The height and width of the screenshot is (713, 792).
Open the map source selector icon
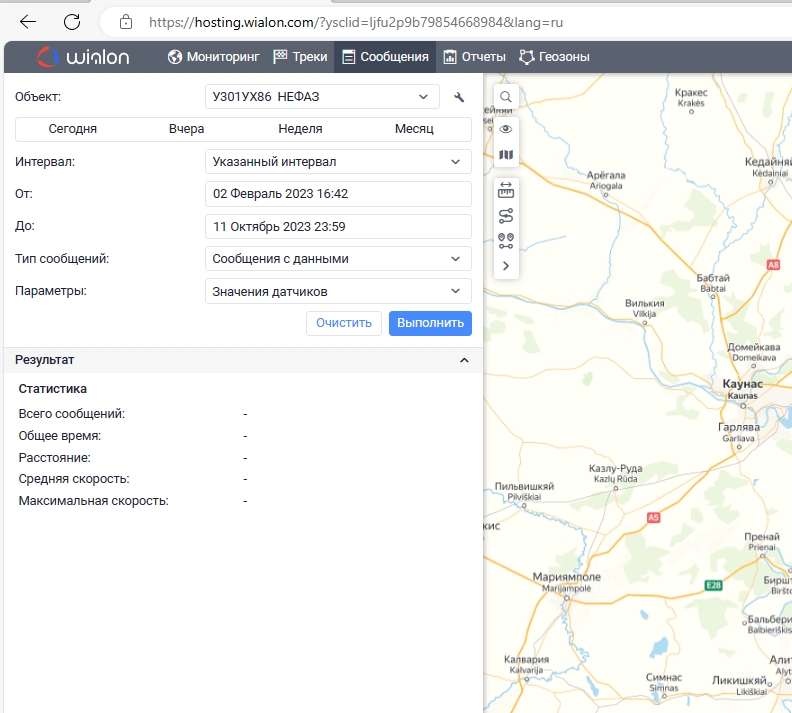point(506,155)
